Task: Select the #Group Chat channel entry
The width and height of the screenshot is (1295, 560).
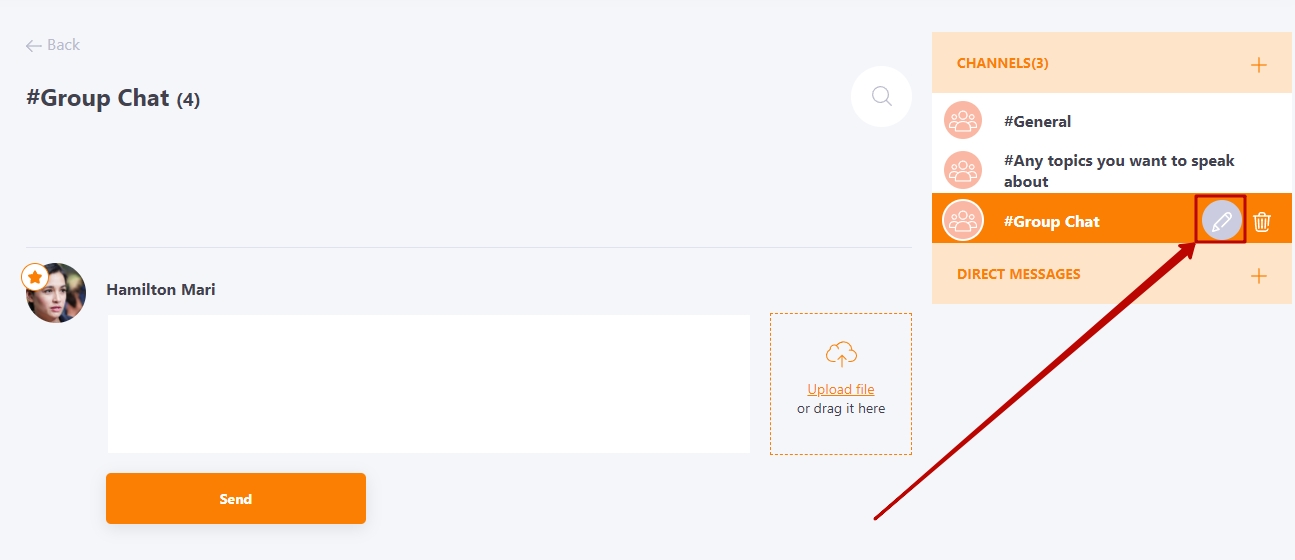Action: [x=1112, y=221]
